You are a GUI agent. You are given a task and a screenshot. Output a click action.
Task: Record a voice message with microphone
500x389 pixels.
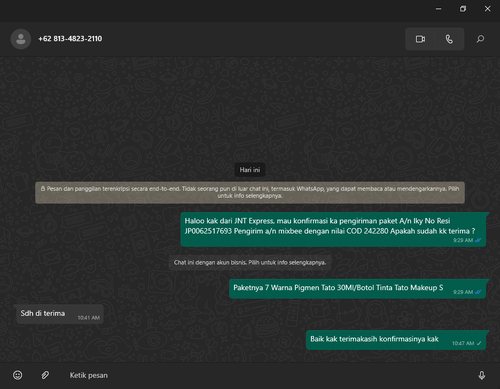pyautogui.click(x=482, y=375)
